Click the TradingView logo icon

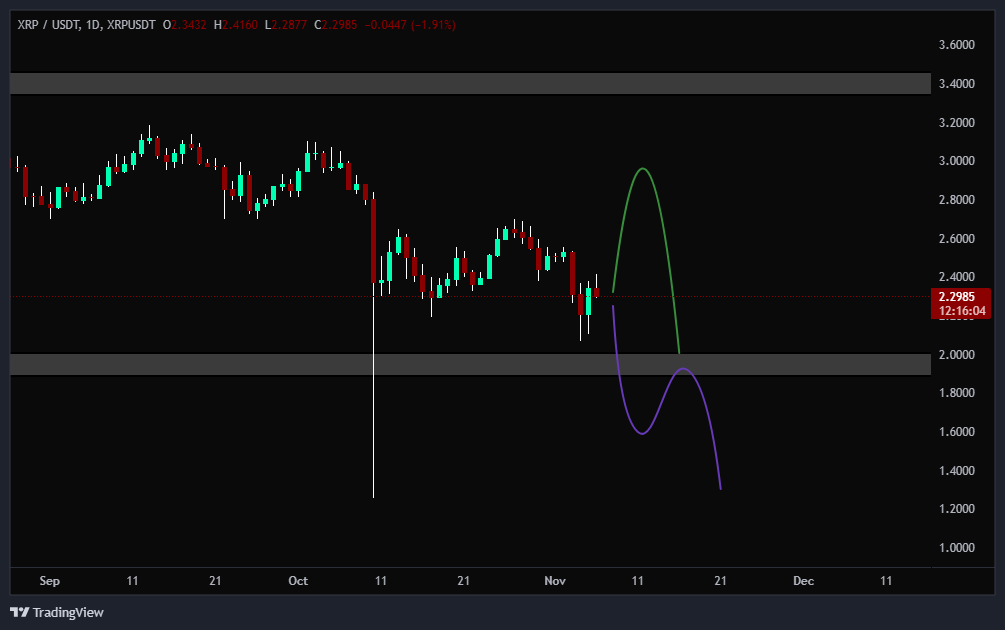[x=19, y=612]
